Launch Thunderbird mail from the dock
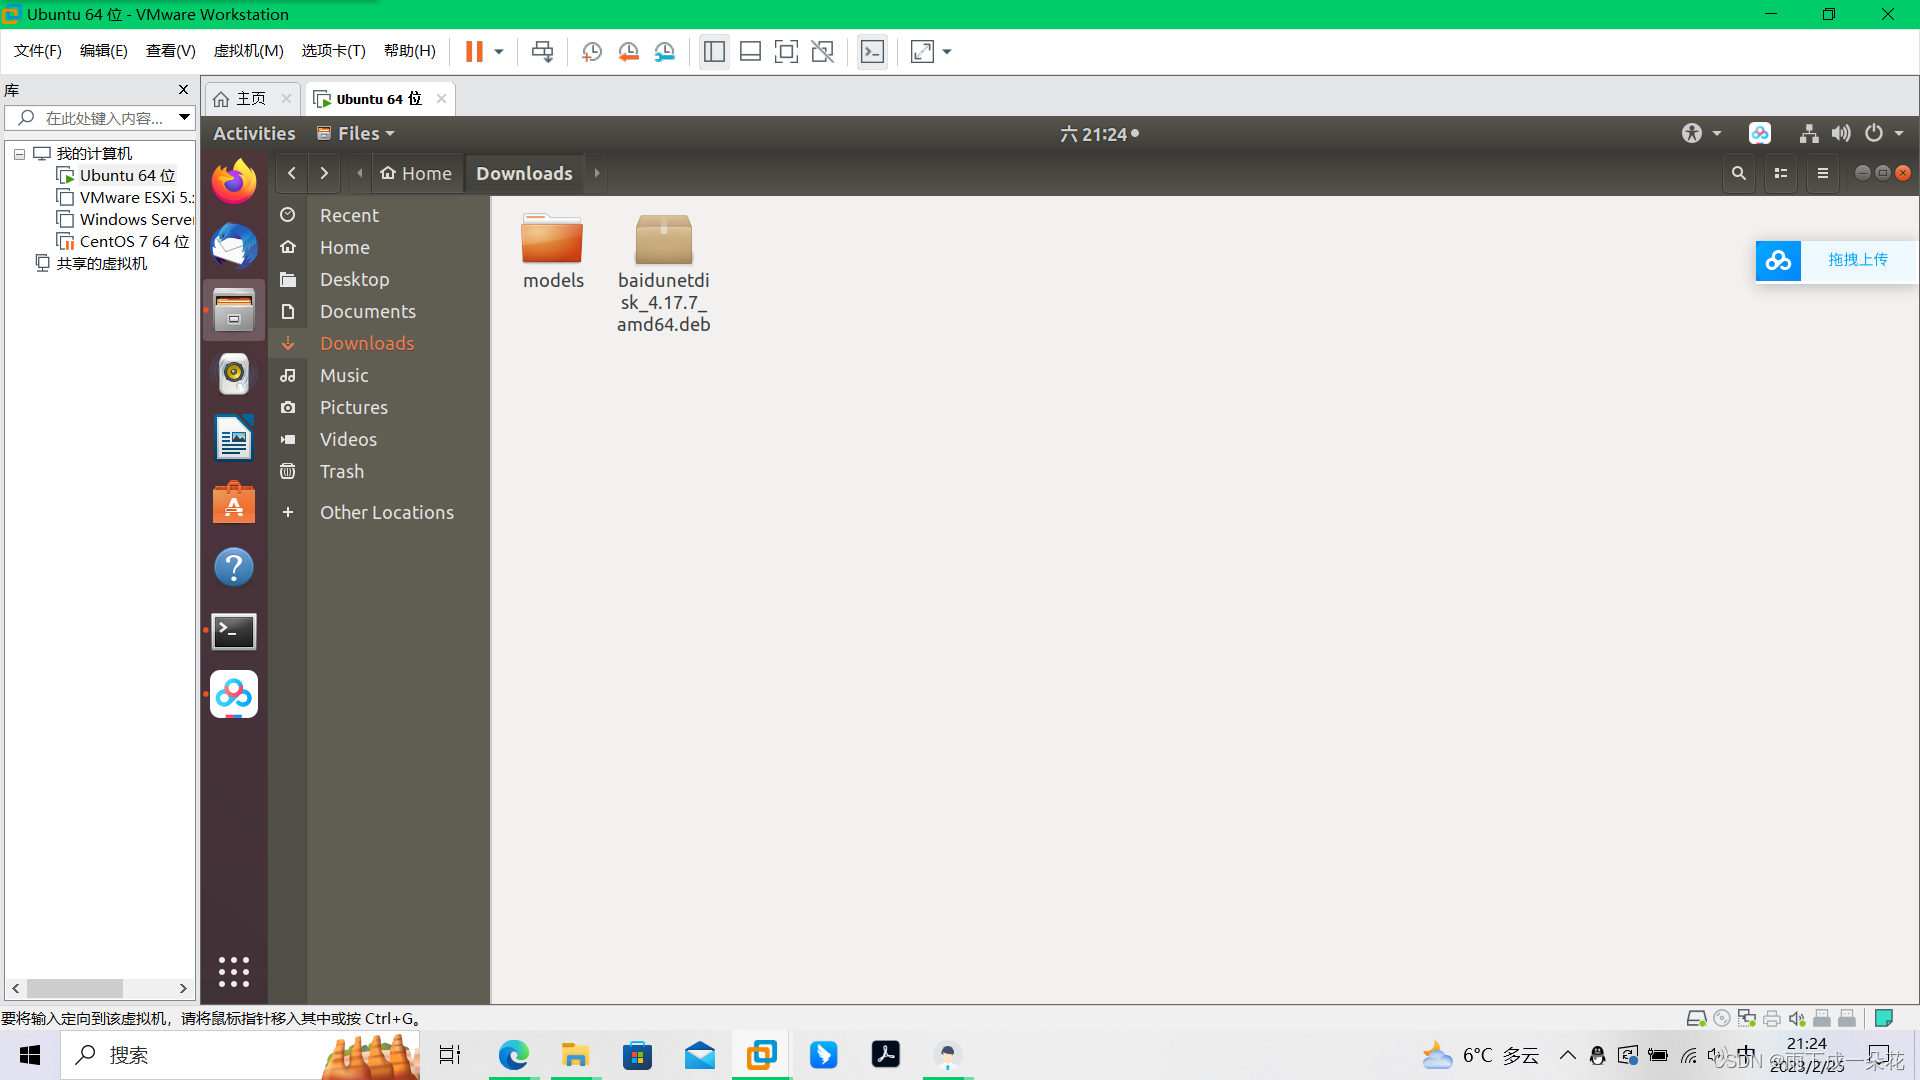 point(234,246)
